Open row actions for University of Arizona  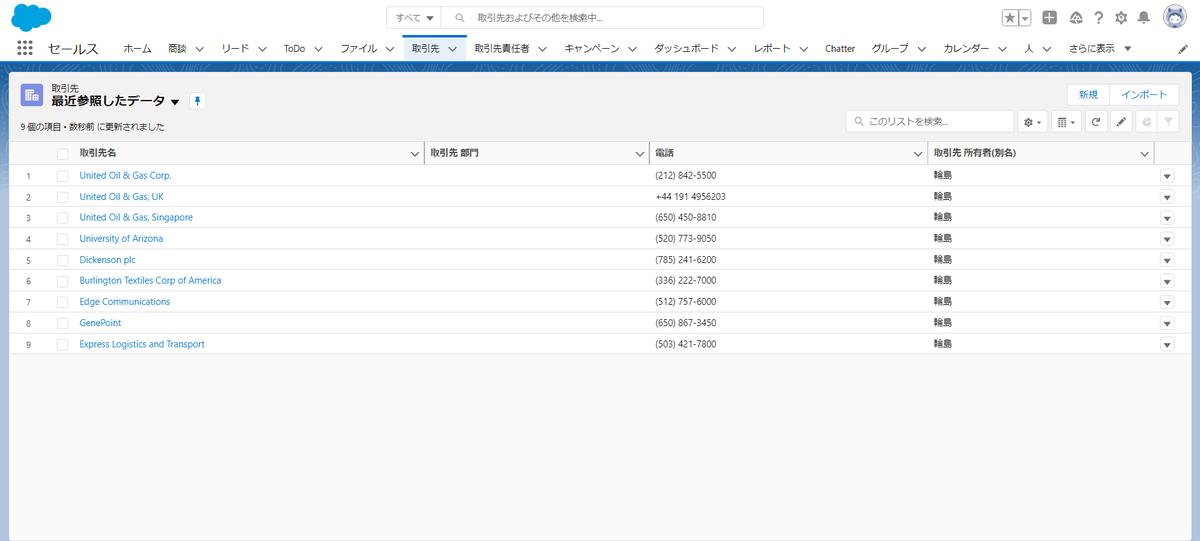point(1166,239)
